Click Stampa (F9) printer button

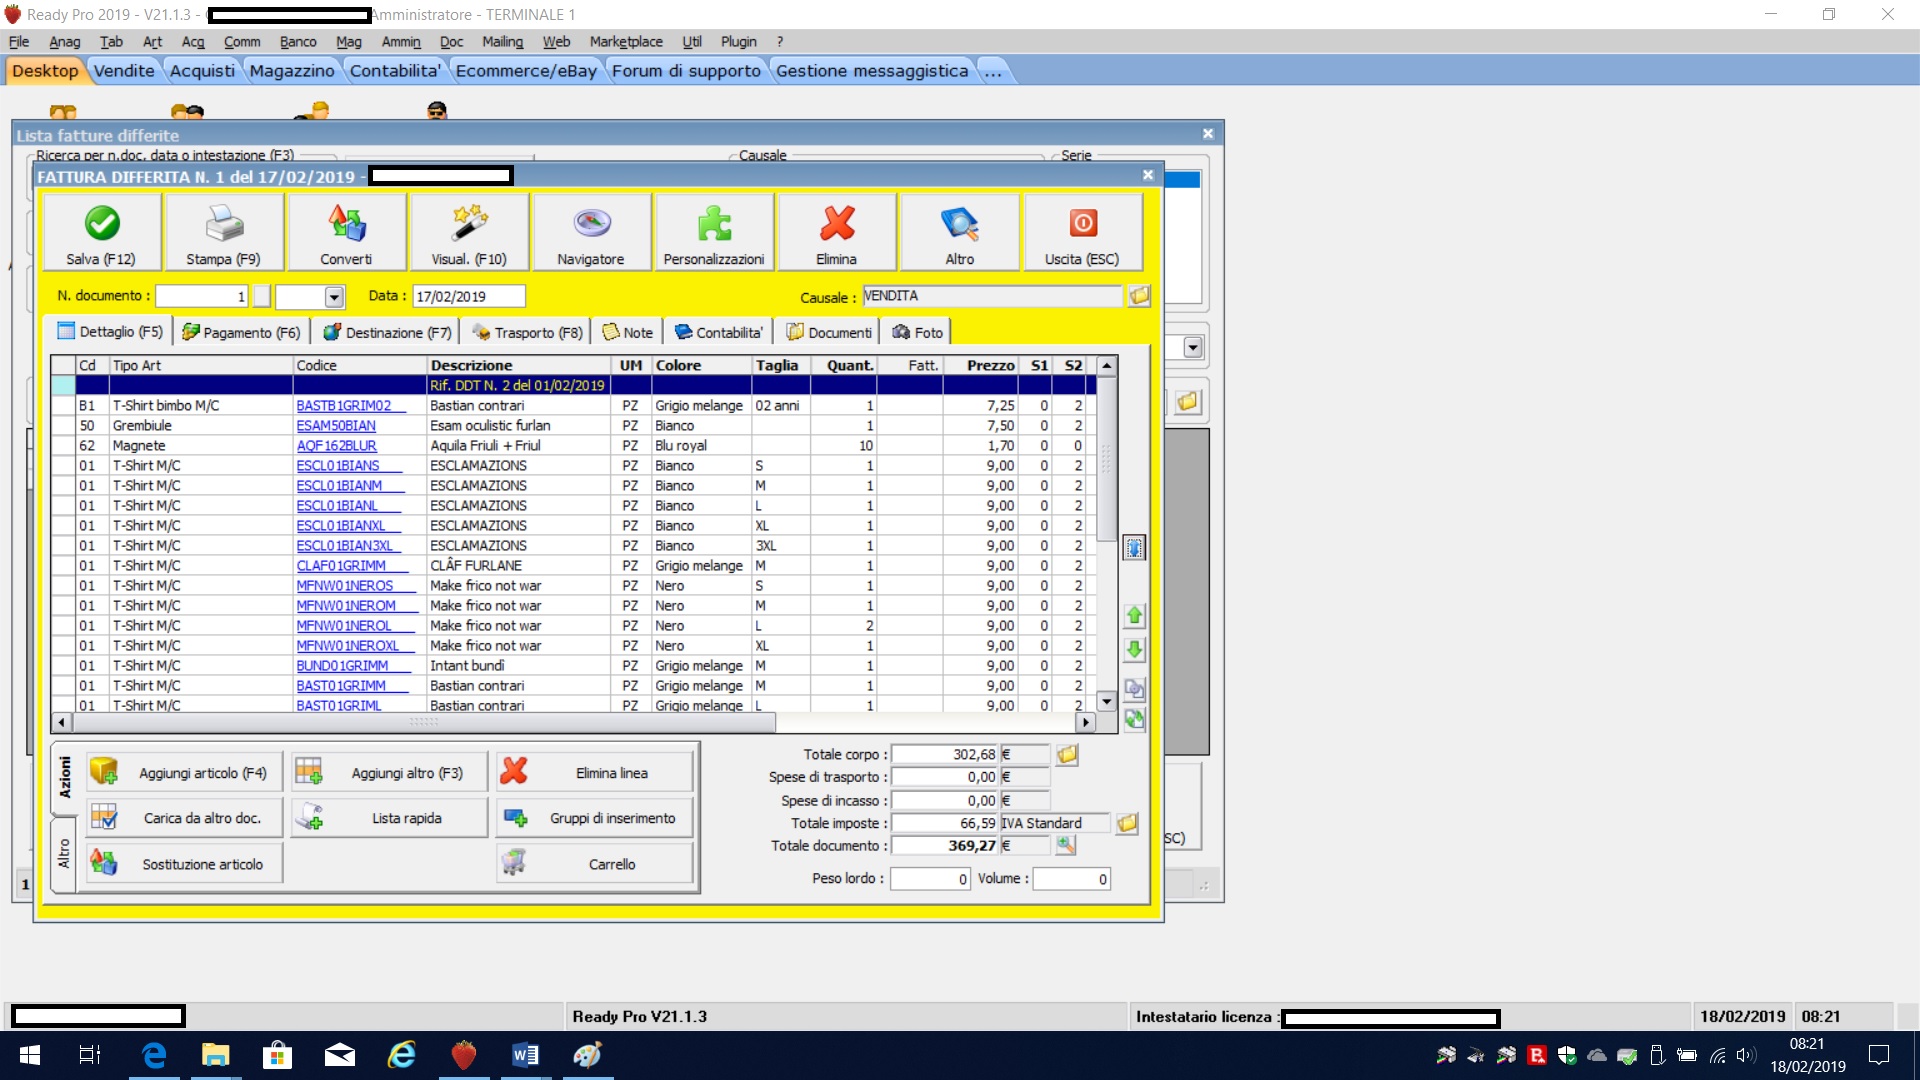click(224, 232)
